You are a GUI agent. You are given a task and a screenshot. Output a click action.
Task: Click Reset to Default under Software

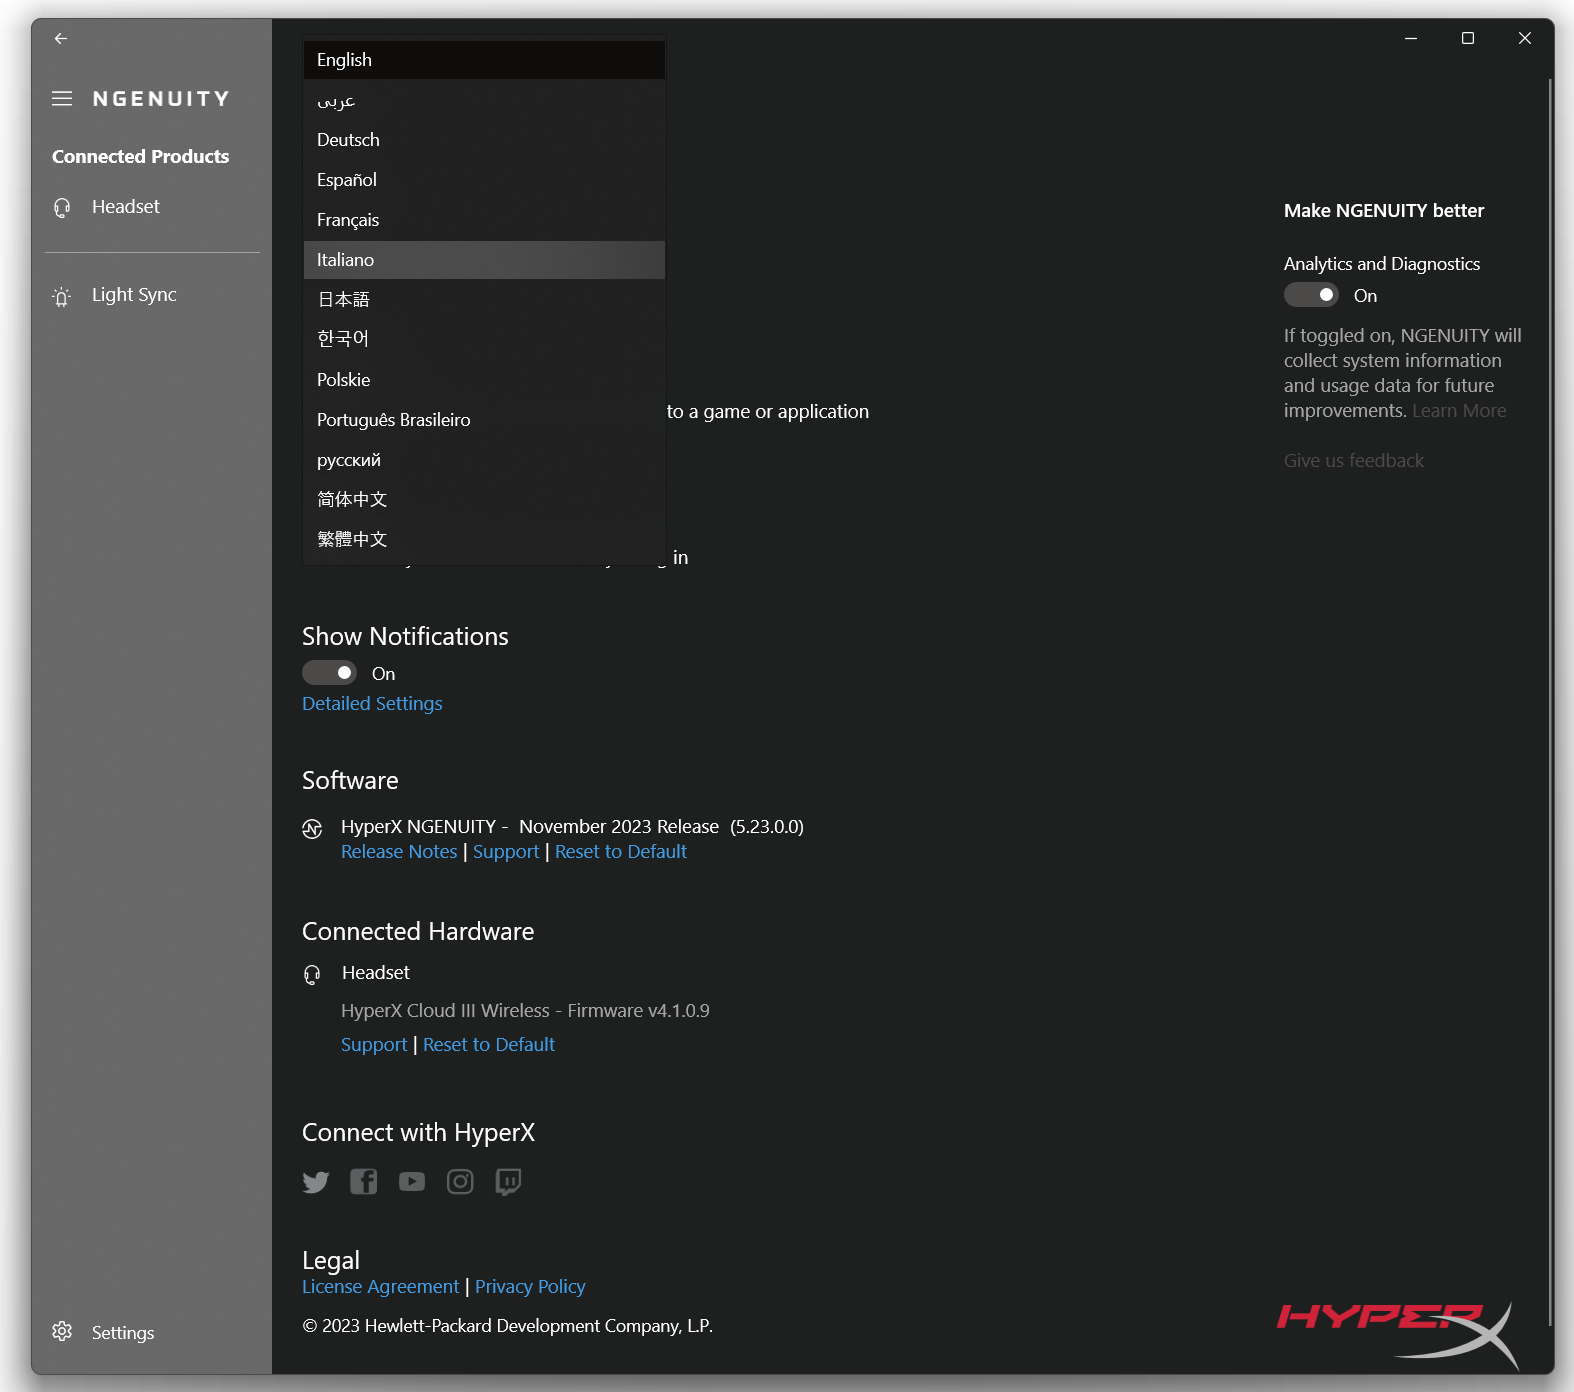tap(621, 851)
